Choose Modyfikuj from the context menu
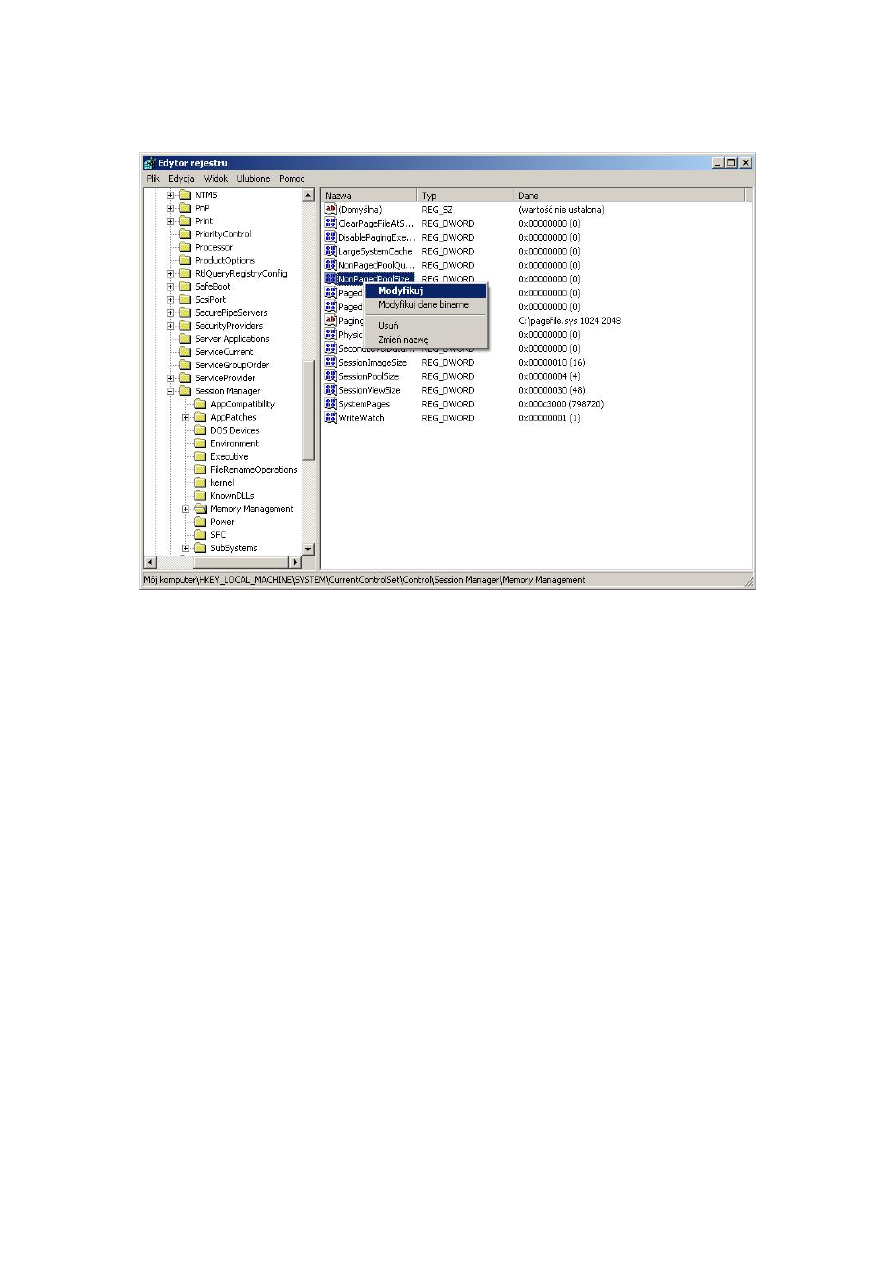Viewport: 893px width, 1263px height. [x=400, y=291]
